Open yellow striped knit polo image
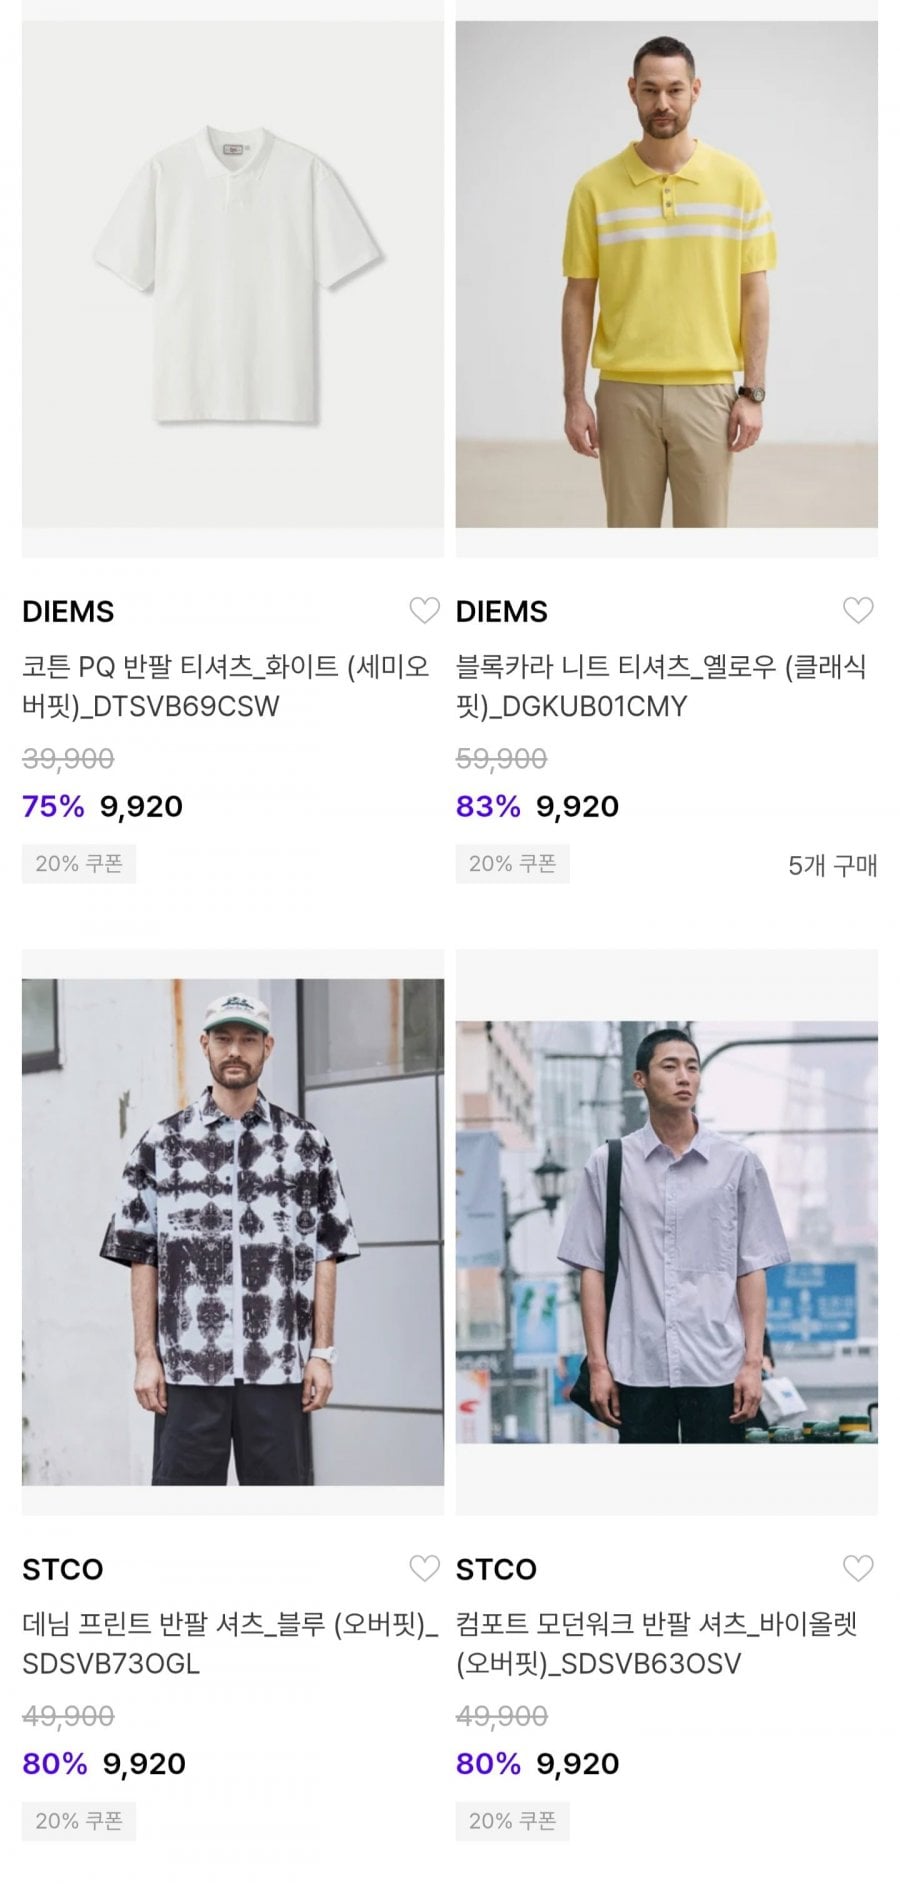This screenshot has width=900, height=1884. point(667,275)
